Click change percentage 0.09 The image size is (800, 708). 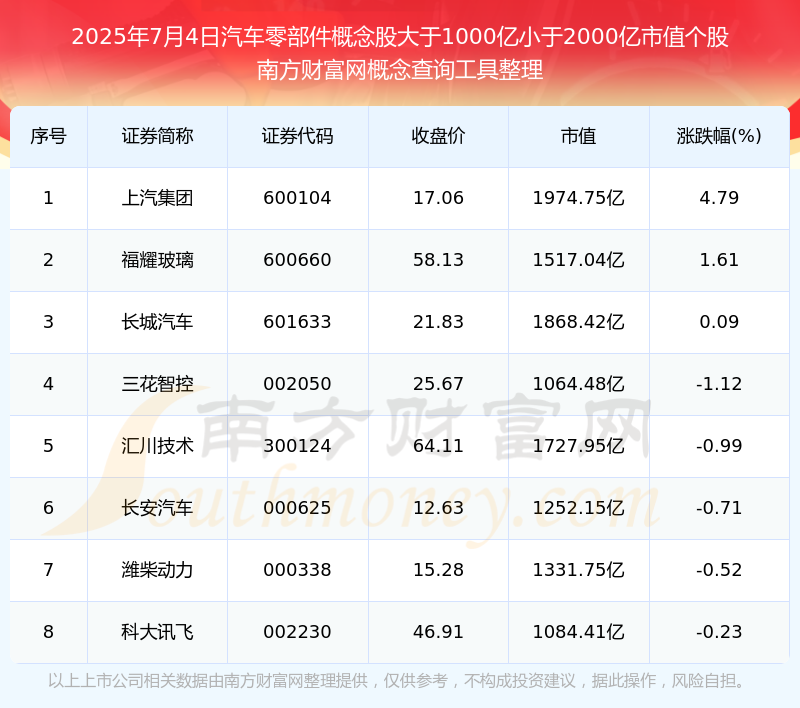click(x=719, y=322)
